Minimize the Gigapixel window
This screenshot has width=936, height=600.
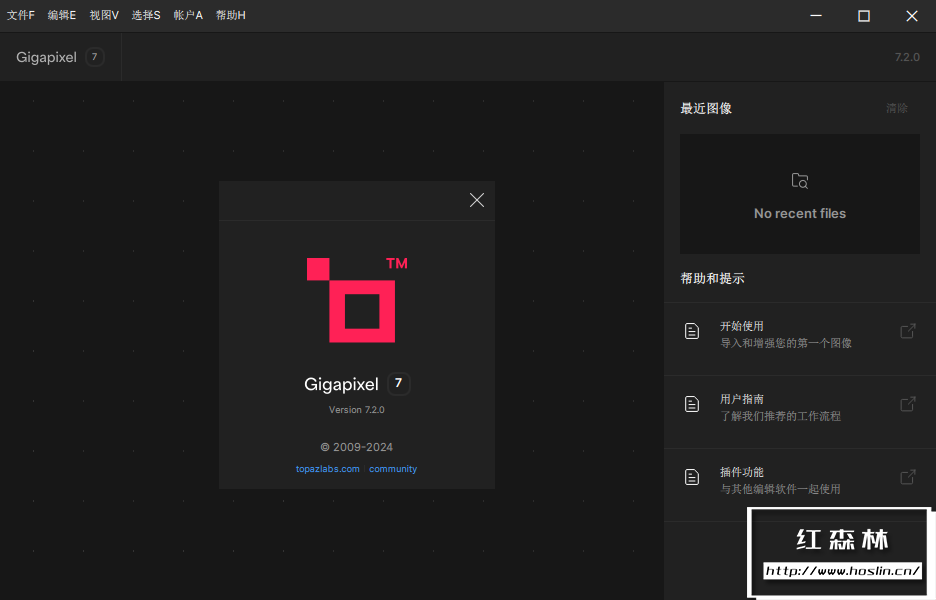click(816, 16)
